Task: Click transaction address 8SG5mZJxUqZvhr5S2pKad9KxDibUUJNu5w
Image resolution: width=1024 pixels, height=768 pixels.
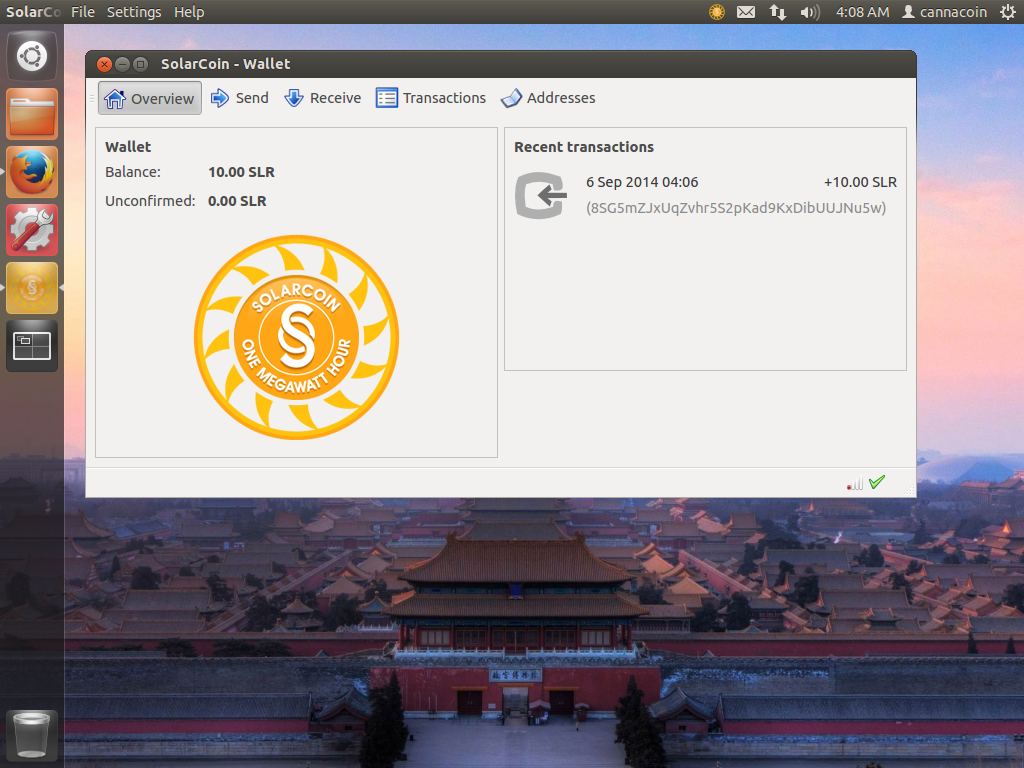Action: click(736, 208)
